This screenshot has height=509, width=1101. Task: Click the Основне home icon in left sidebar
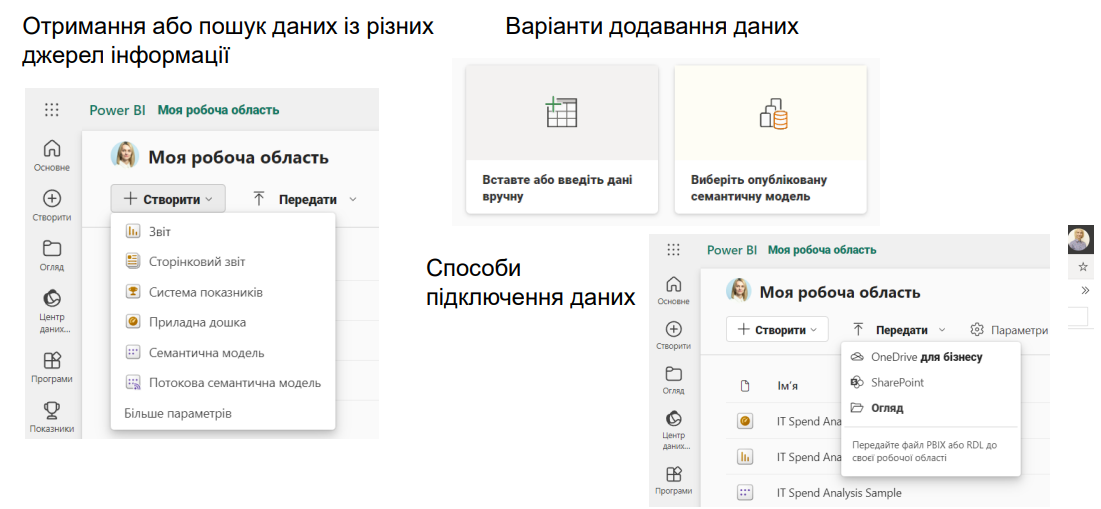point(52,149)
